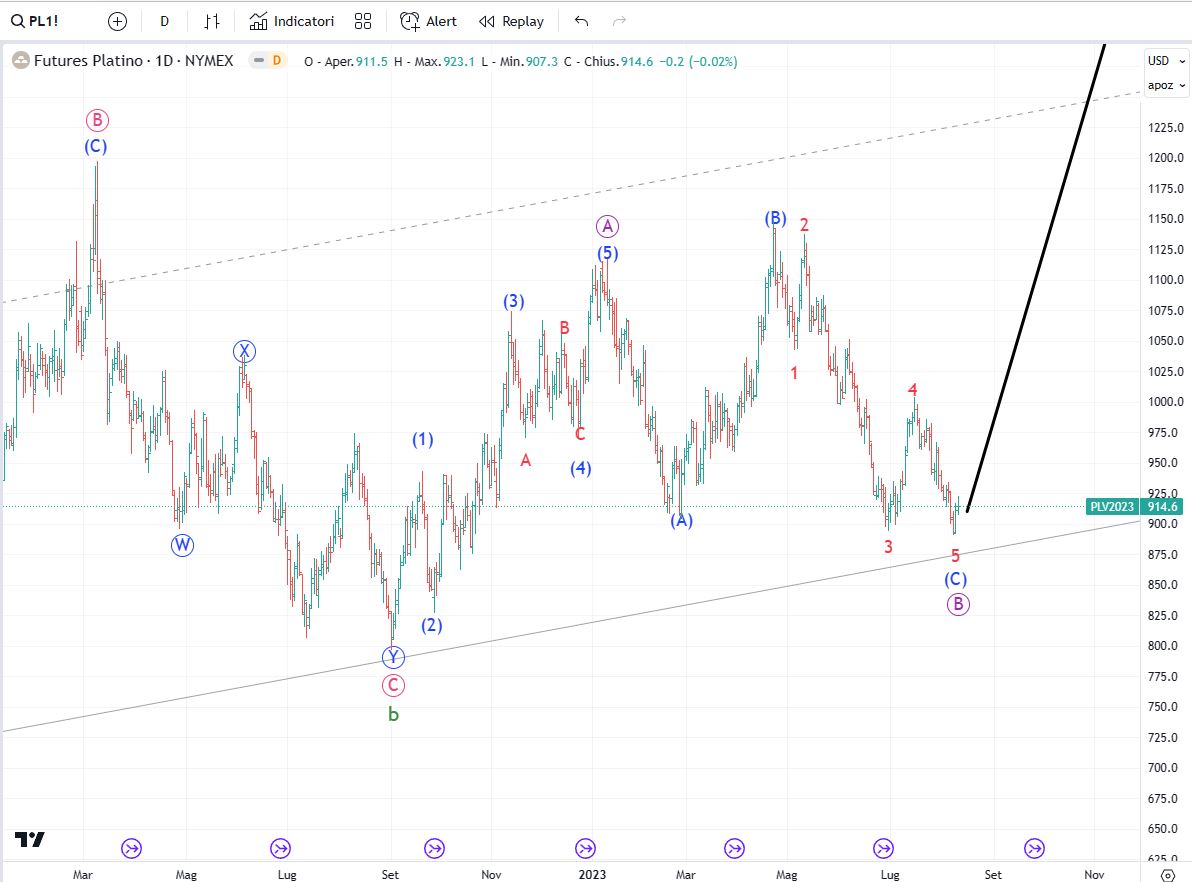The image size is (1192, 882).
Task: Select the circled Y wave label
Action: tap(393, 657)
